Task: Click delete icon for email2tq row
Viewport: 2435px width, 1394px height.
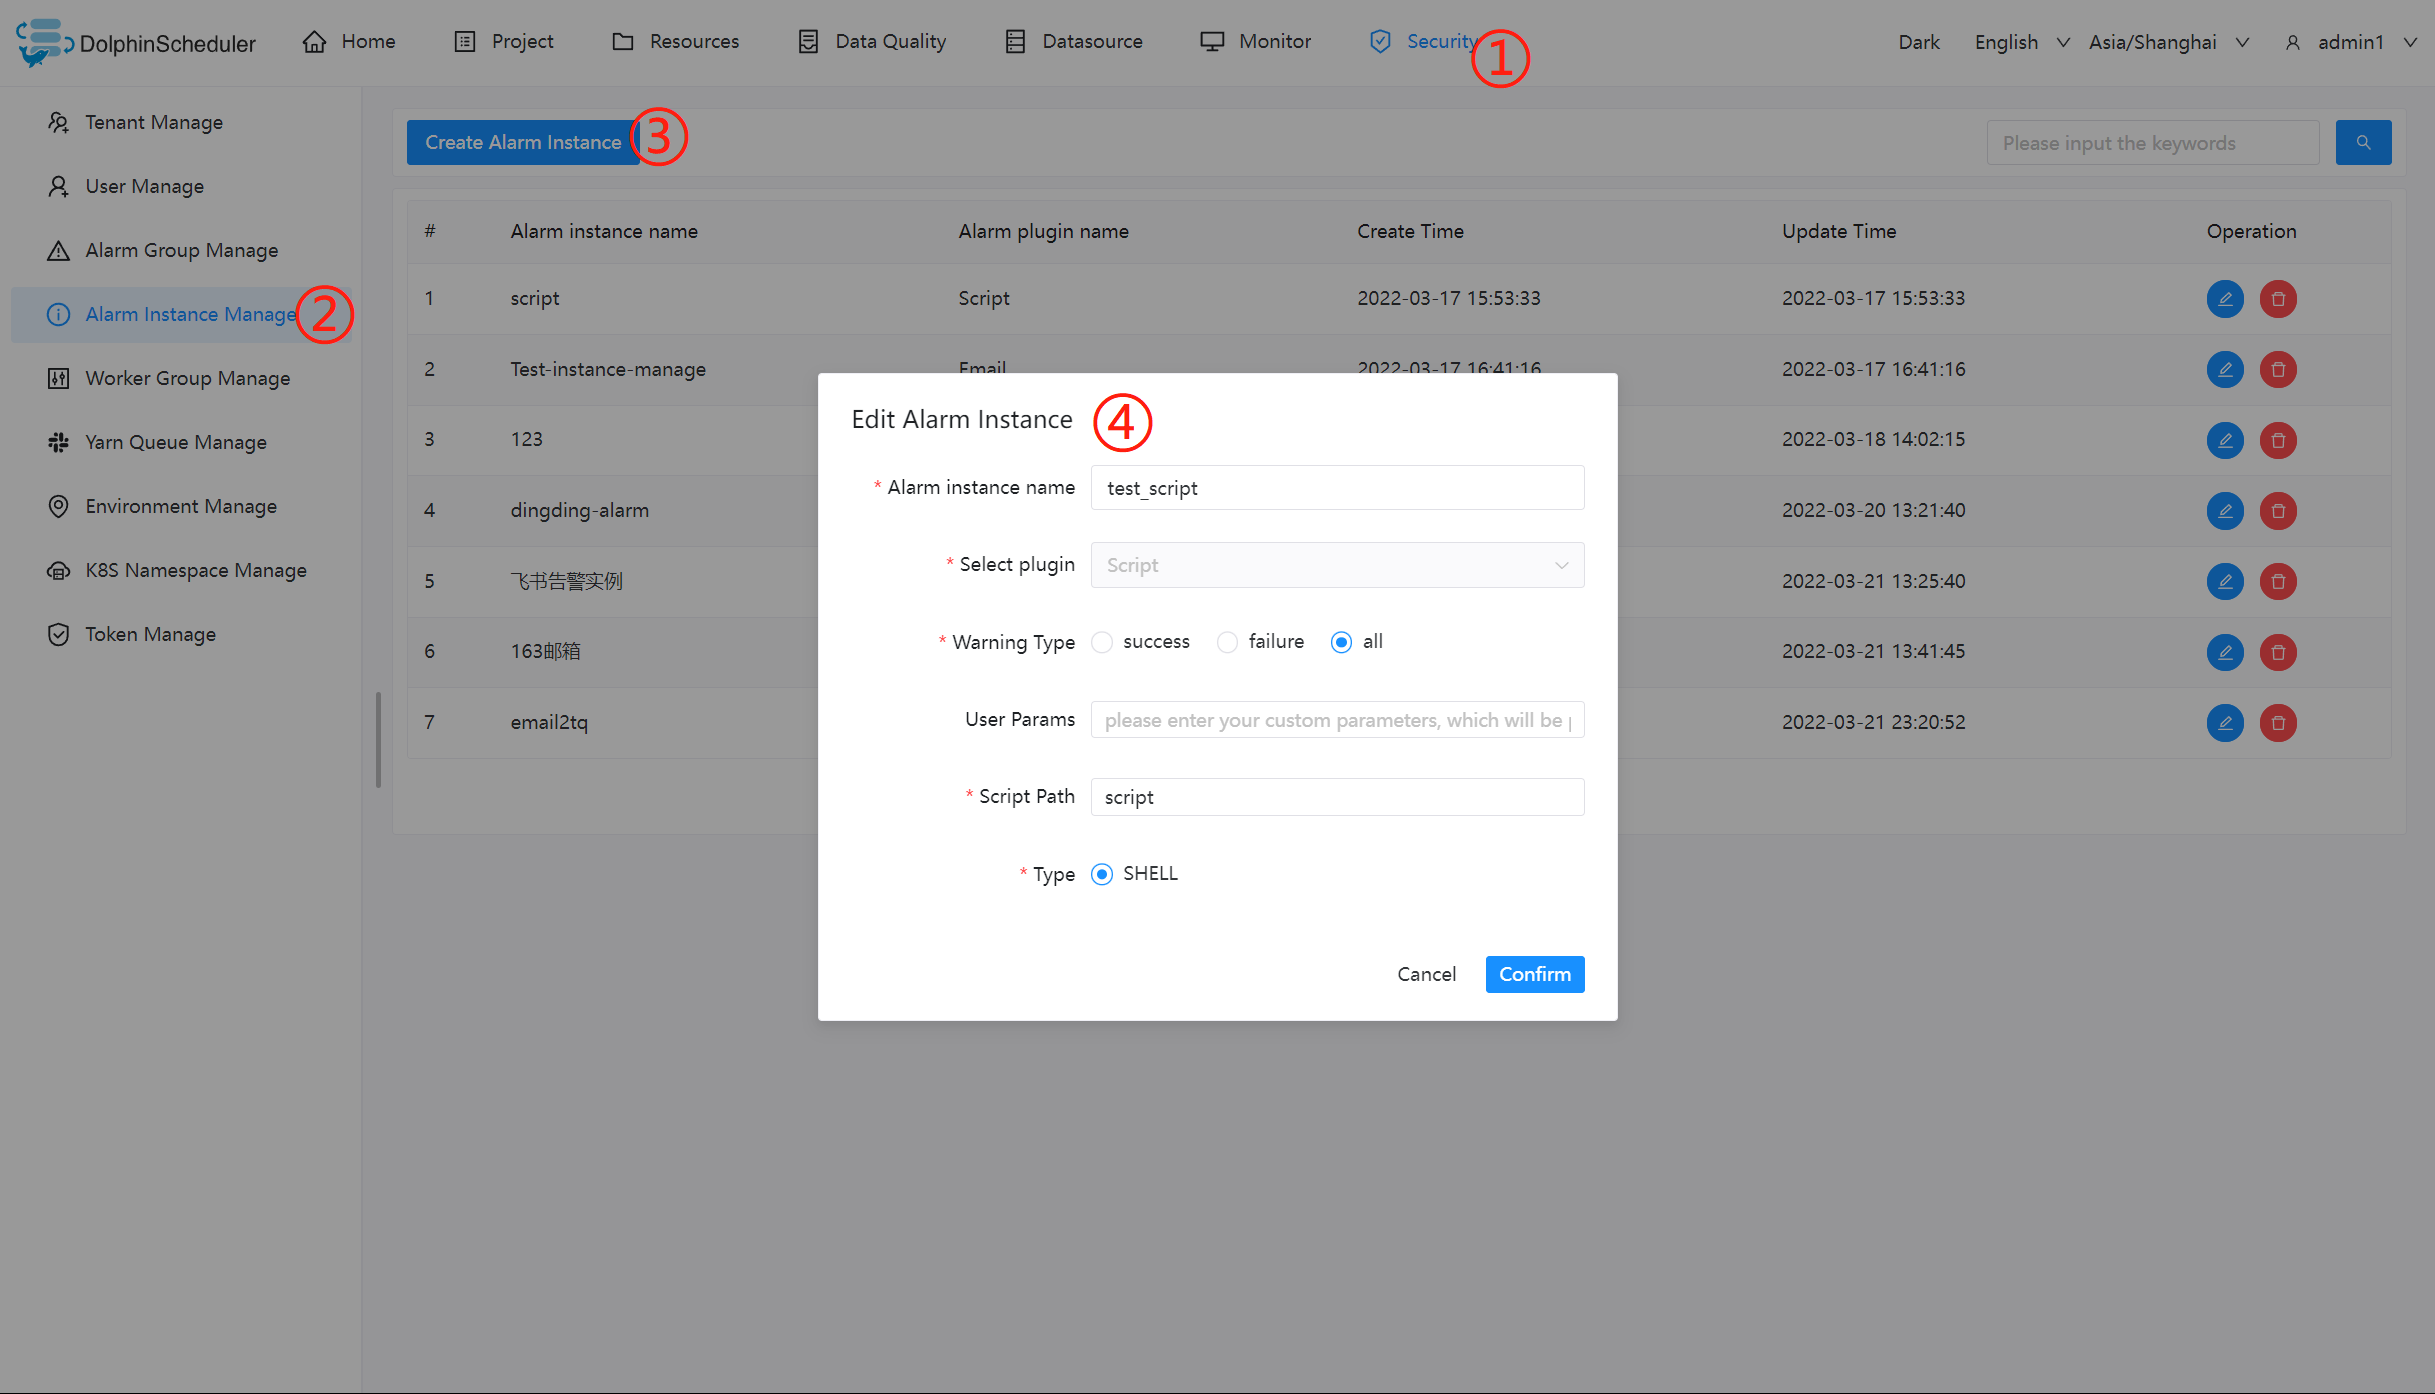Action: 2277,722
